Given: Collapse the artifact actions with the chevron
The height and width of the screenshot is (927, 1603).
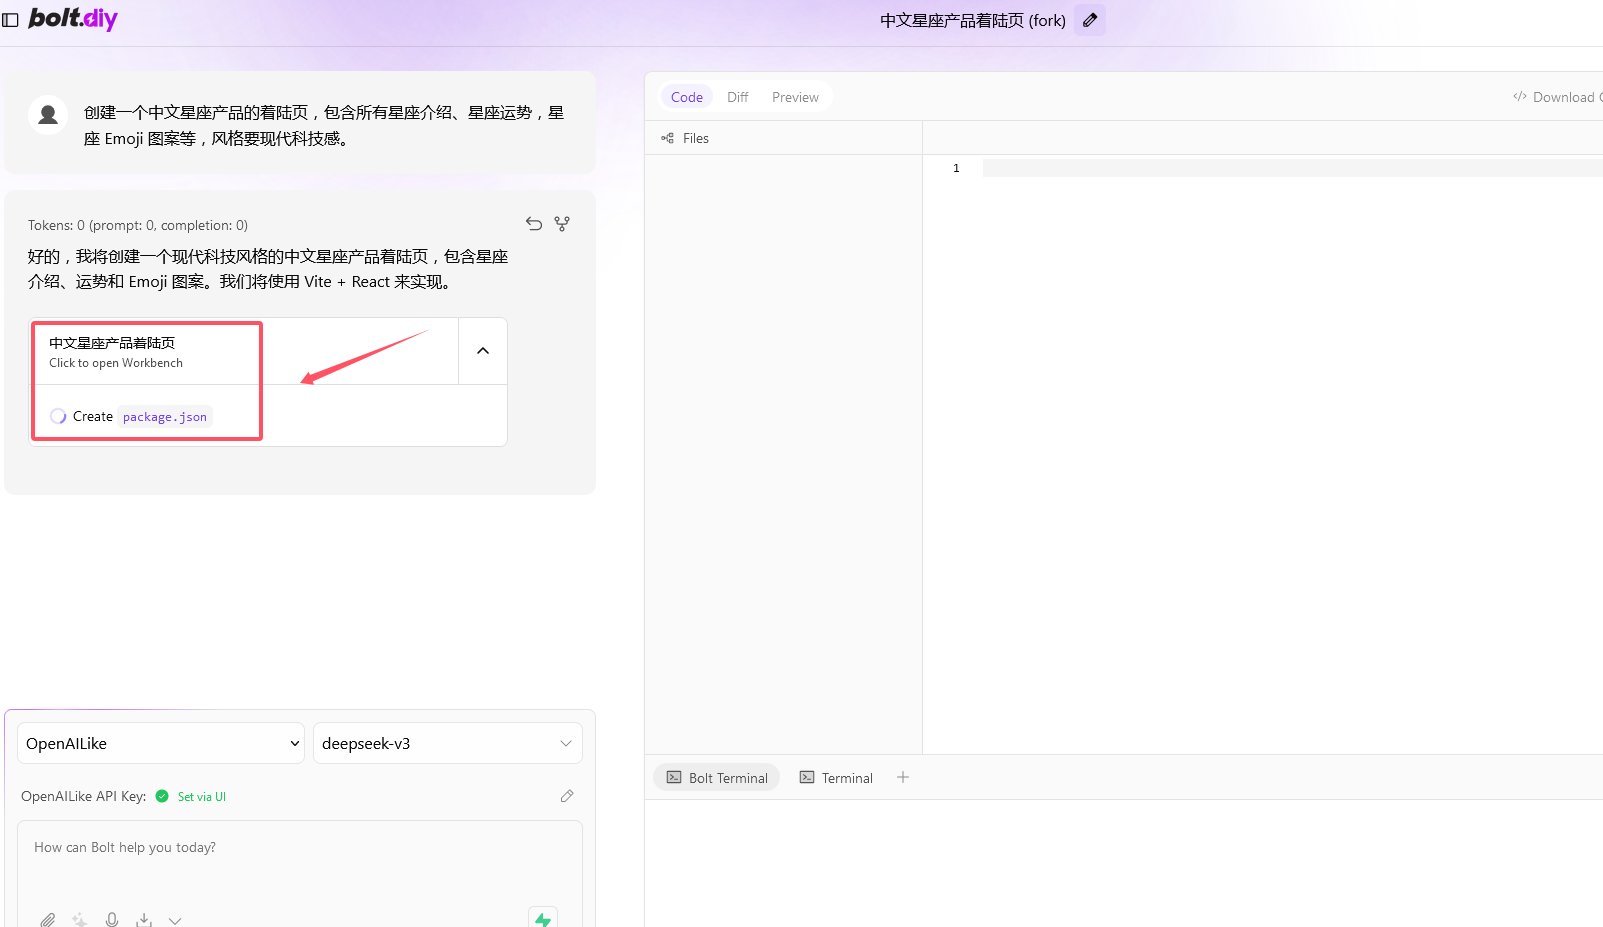Looking at the screenshot, I should [x=483, y=351].
